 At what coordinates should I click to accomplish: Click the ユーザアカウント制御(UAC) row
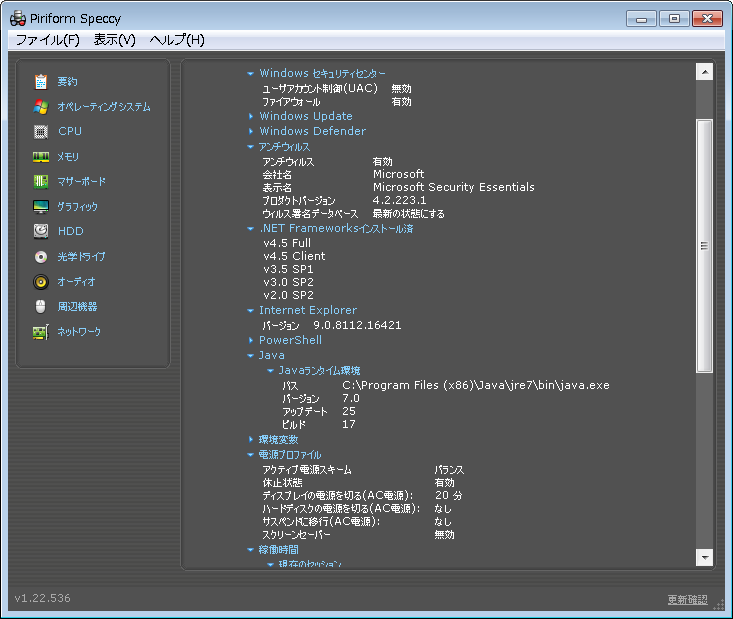(337, 88)
